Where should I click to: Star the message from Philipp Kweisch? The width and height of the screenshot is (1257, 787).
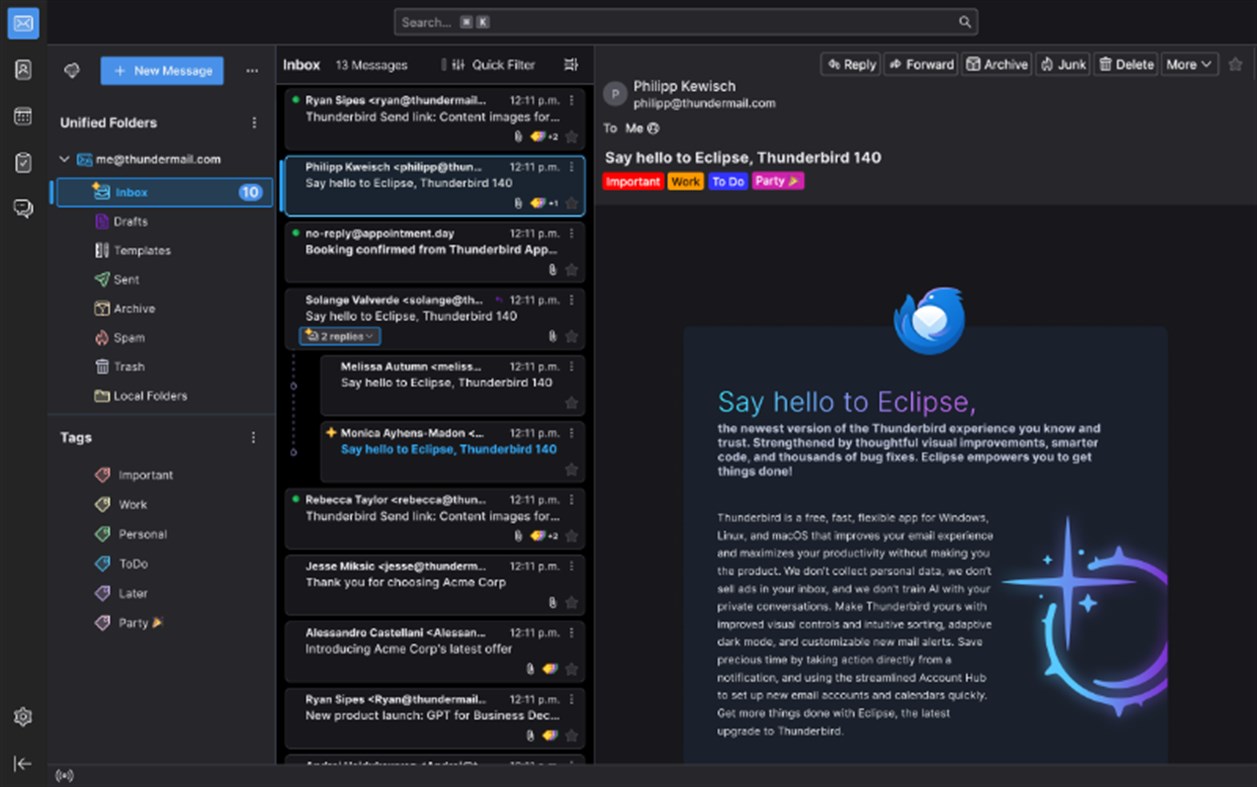(x=571, y=202)
